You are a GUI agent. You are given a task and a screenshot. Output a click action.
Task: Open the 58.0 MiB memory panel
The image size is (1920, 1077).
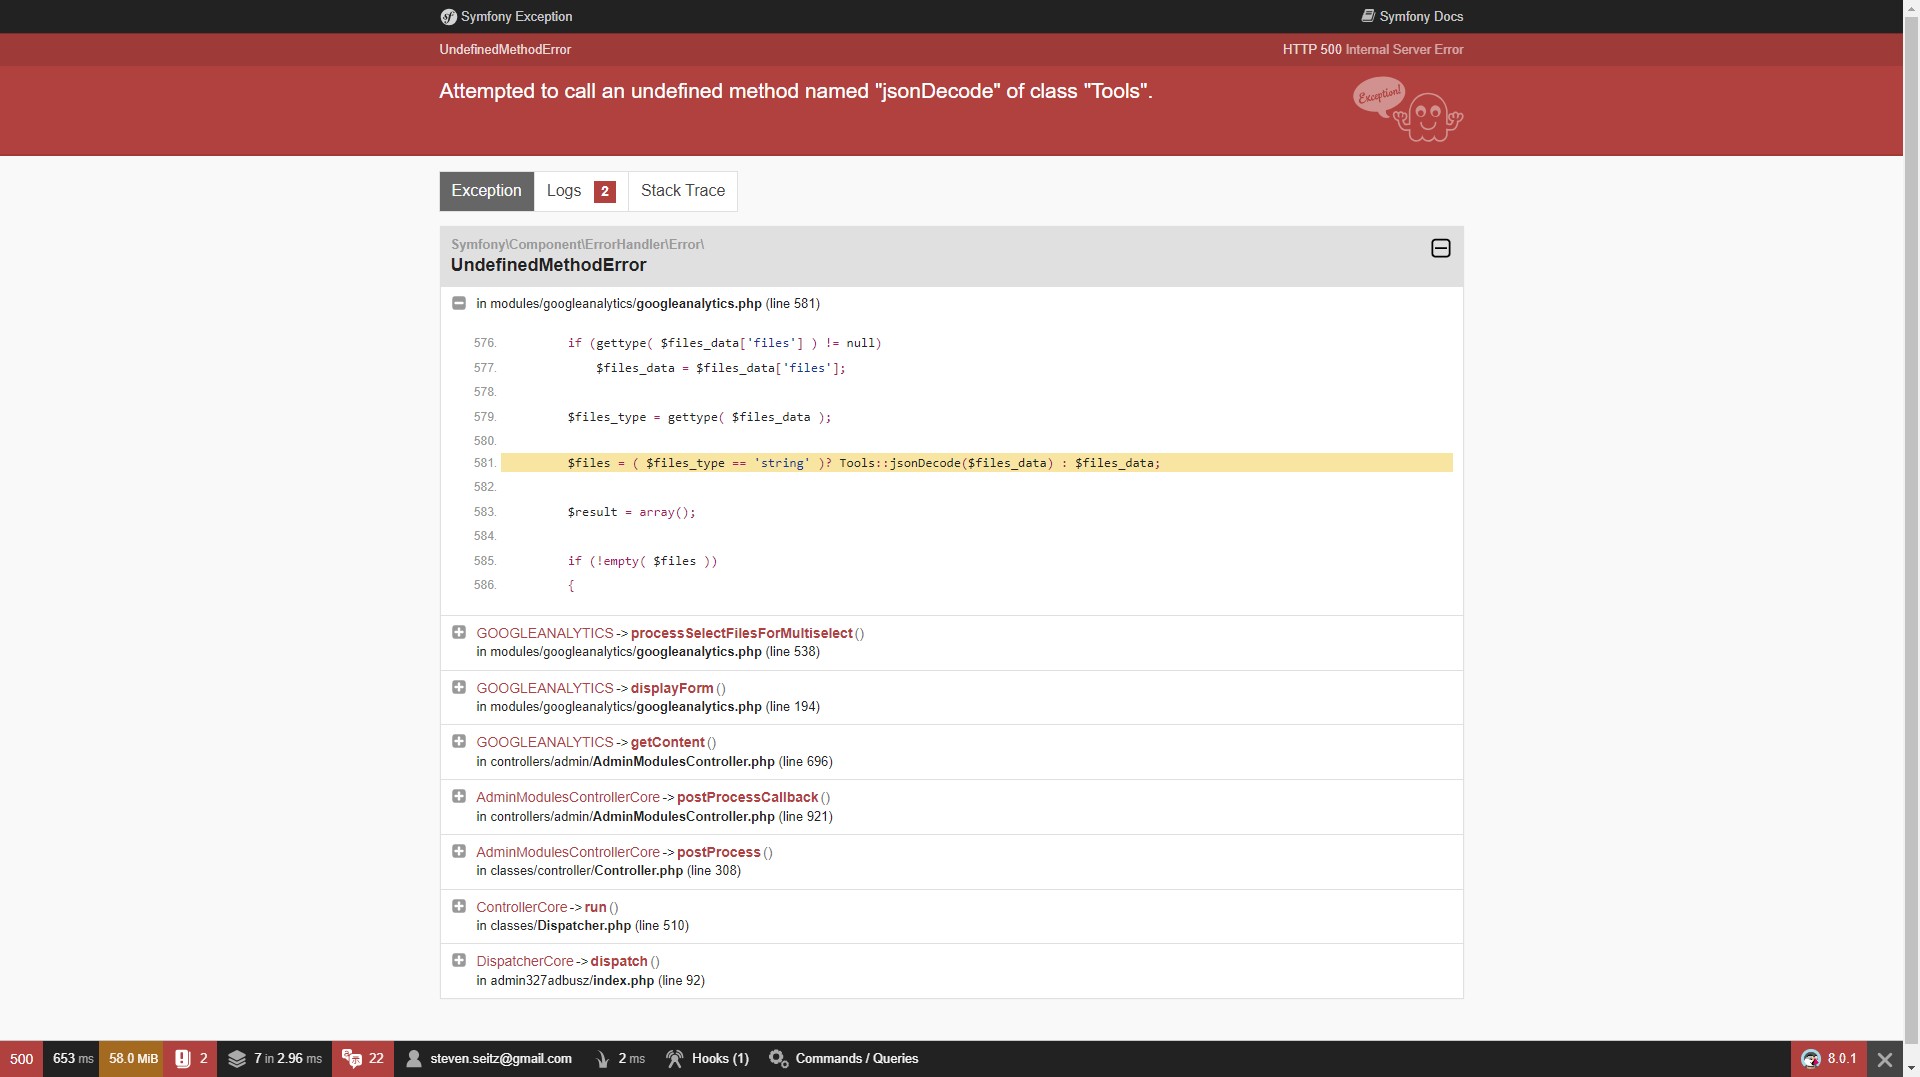[133, 1059]
